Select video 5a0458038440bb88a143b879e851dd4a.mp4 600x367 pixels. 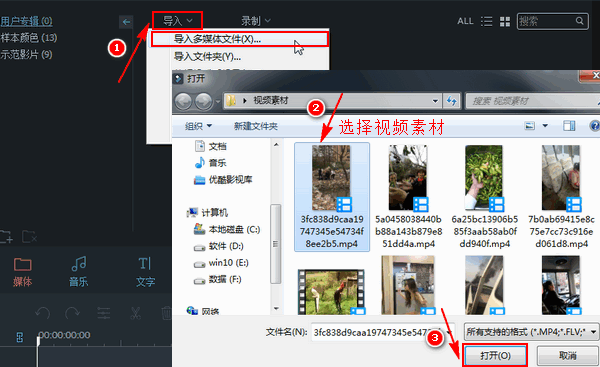[408, 197]
